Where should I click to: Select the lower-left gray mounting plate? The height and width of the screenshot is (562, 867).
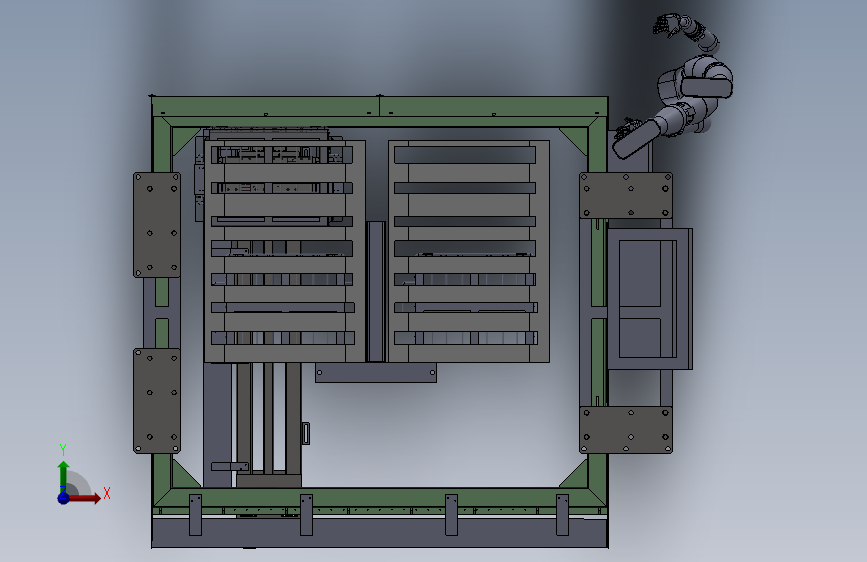(x=157, y=401)
